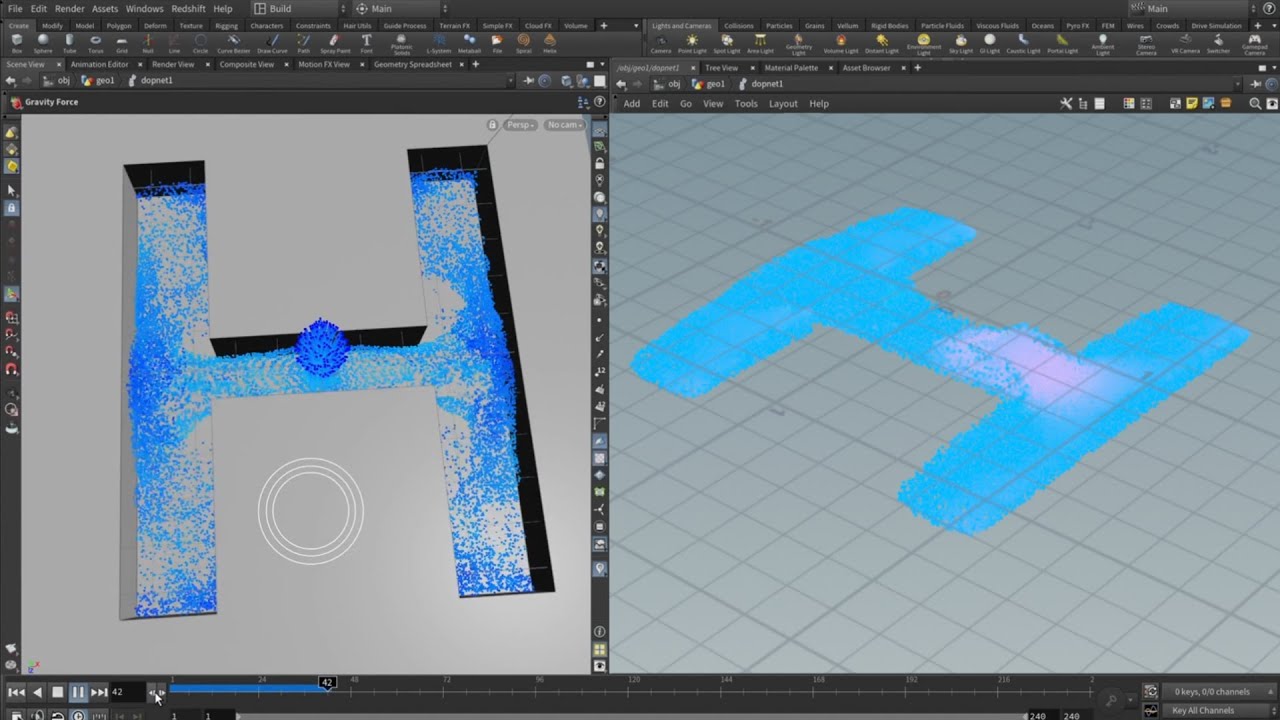The image size is (1280, 720).
Task: Select the Spray Paint shelf tool
Action: [x=335, y=43]
